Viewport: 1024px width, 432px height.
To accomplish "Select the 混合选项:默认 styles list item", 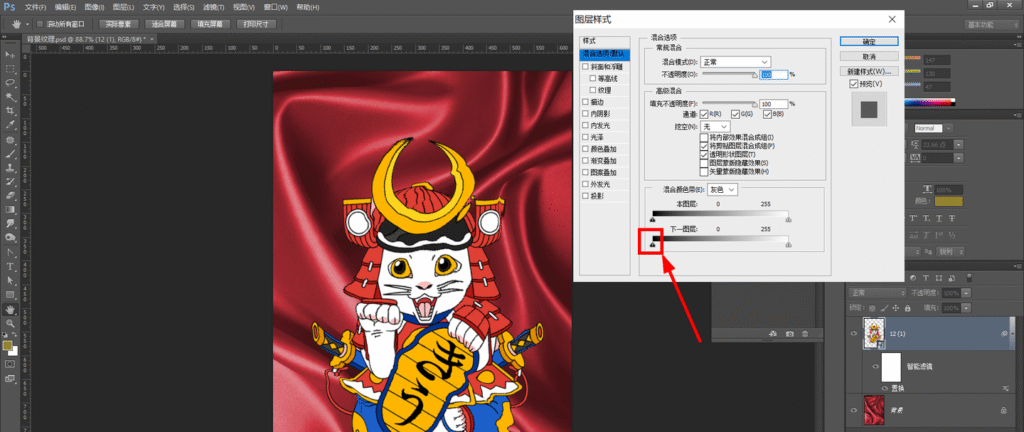I will [x=605, y=54].
